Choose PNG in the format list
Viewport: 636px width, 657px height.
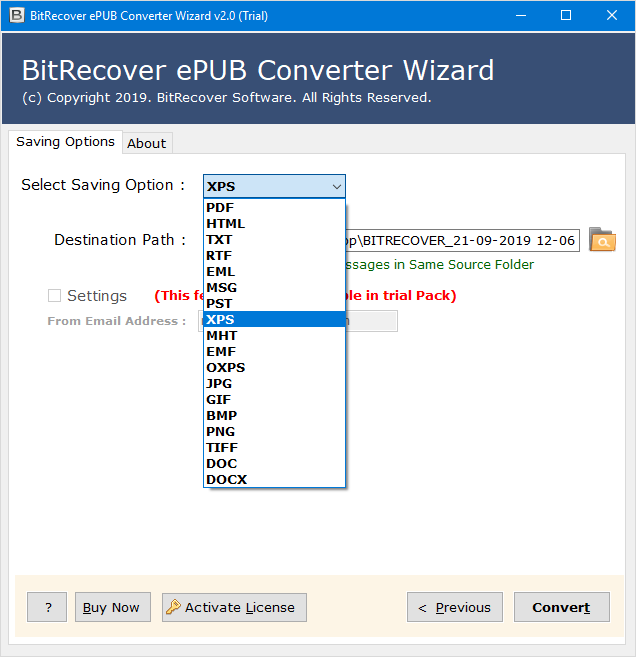click(x=274, y=431)
